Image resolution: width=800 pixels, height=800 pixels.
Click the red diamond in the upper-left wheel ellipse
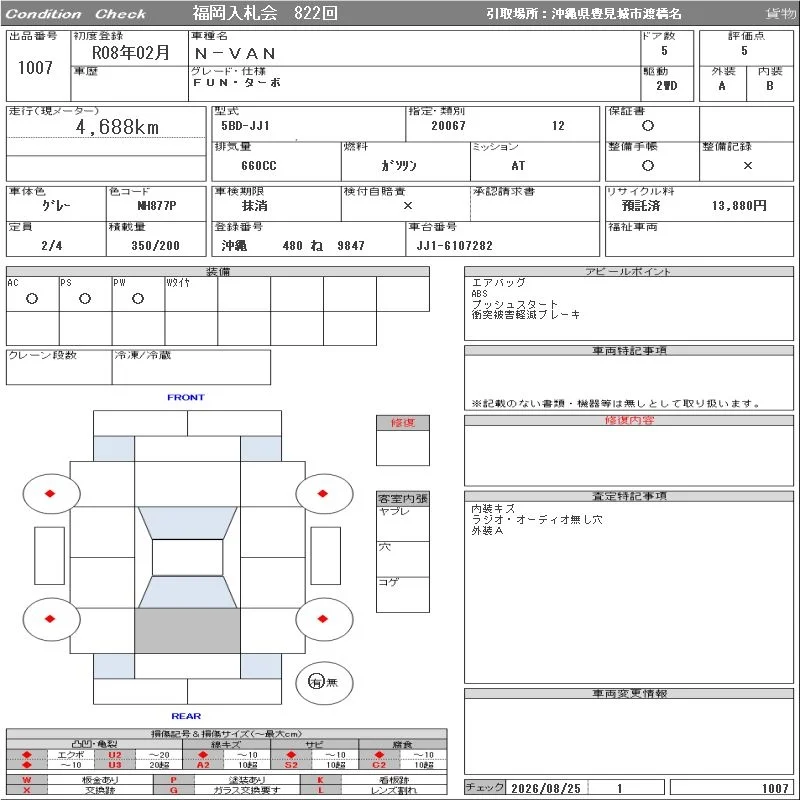coord(50,493)
